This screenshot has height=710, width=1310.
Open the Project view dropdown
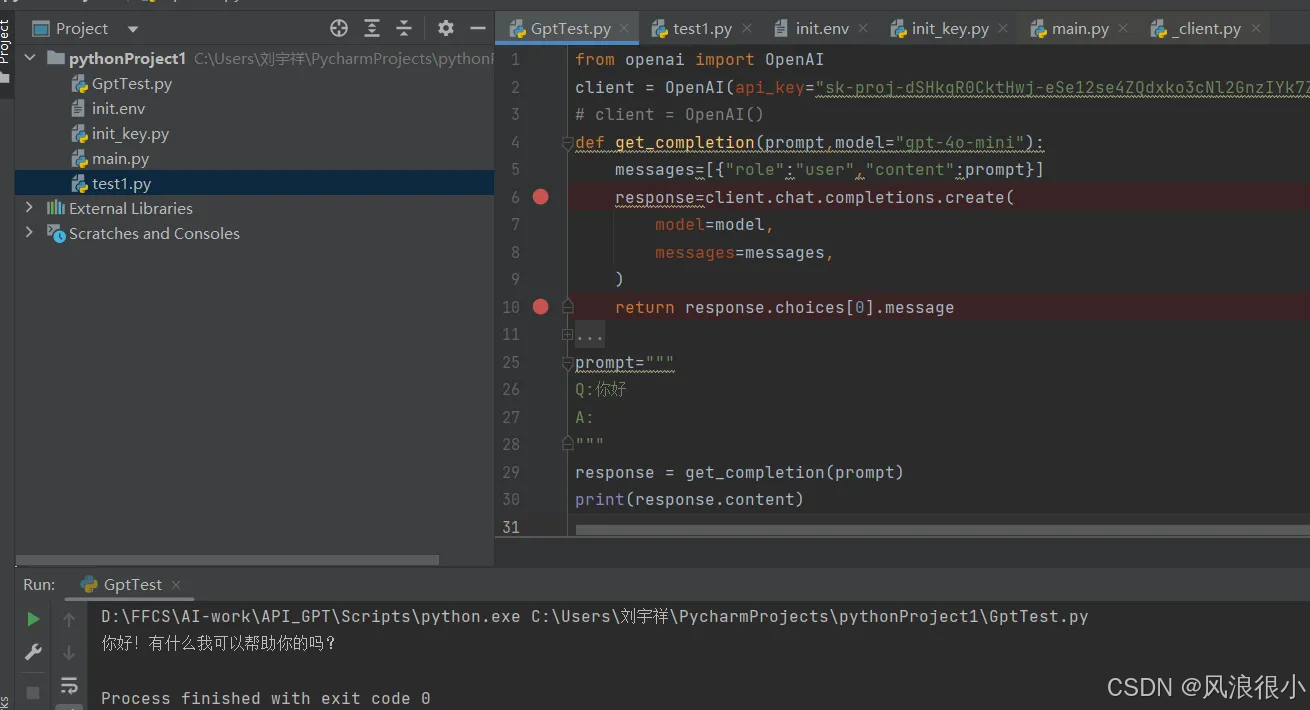point(133,29)
